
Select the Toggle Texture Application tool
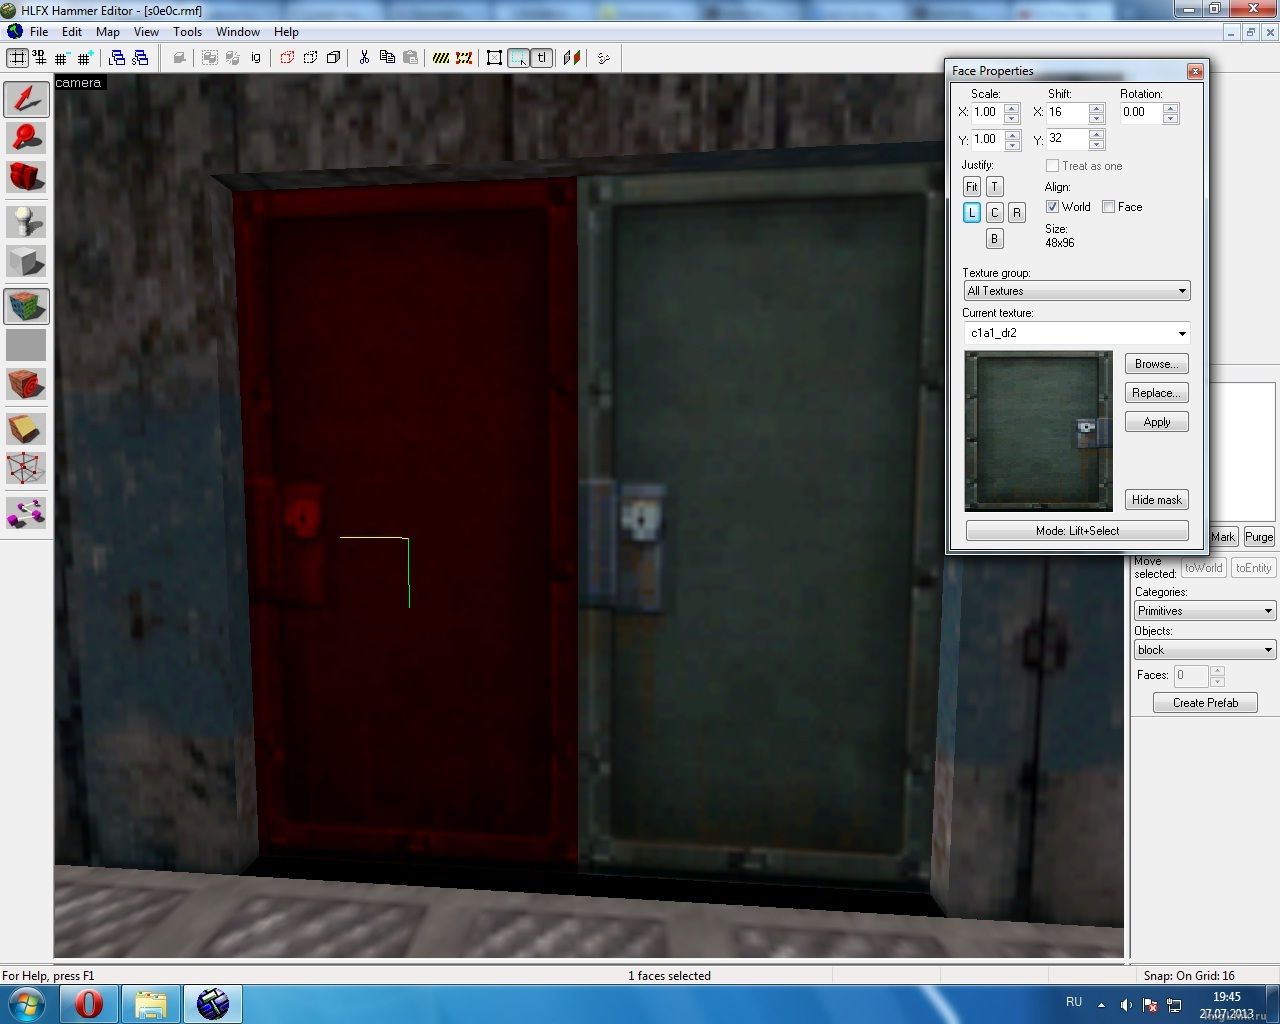(26, 305)
